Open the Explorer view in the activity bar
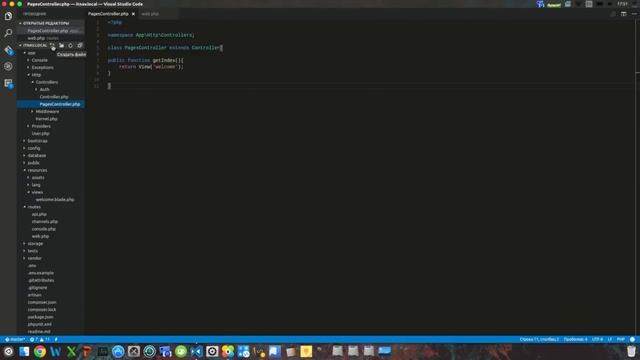The width and height of the screenshot is (640, 360). click(8, 16)
